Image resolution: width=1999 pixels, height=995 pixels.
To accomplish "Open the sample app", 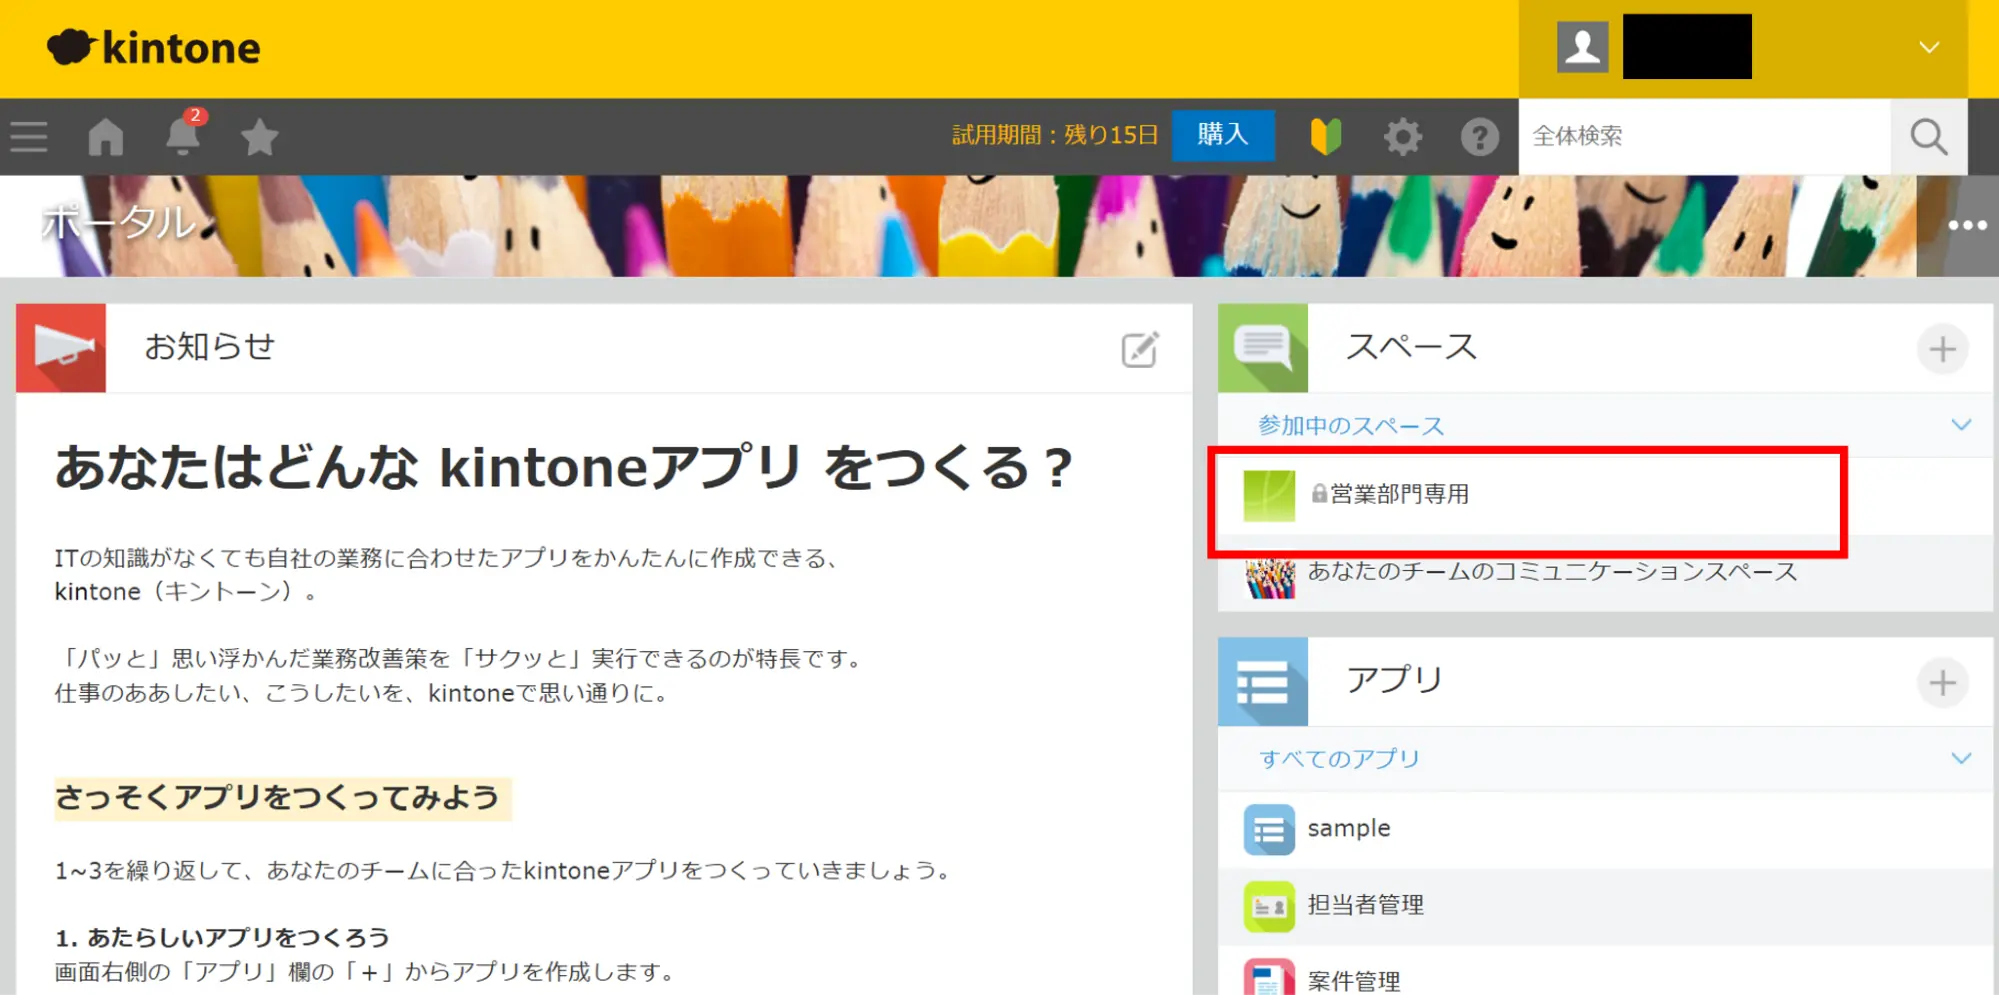I will [x=1348, y=829].
